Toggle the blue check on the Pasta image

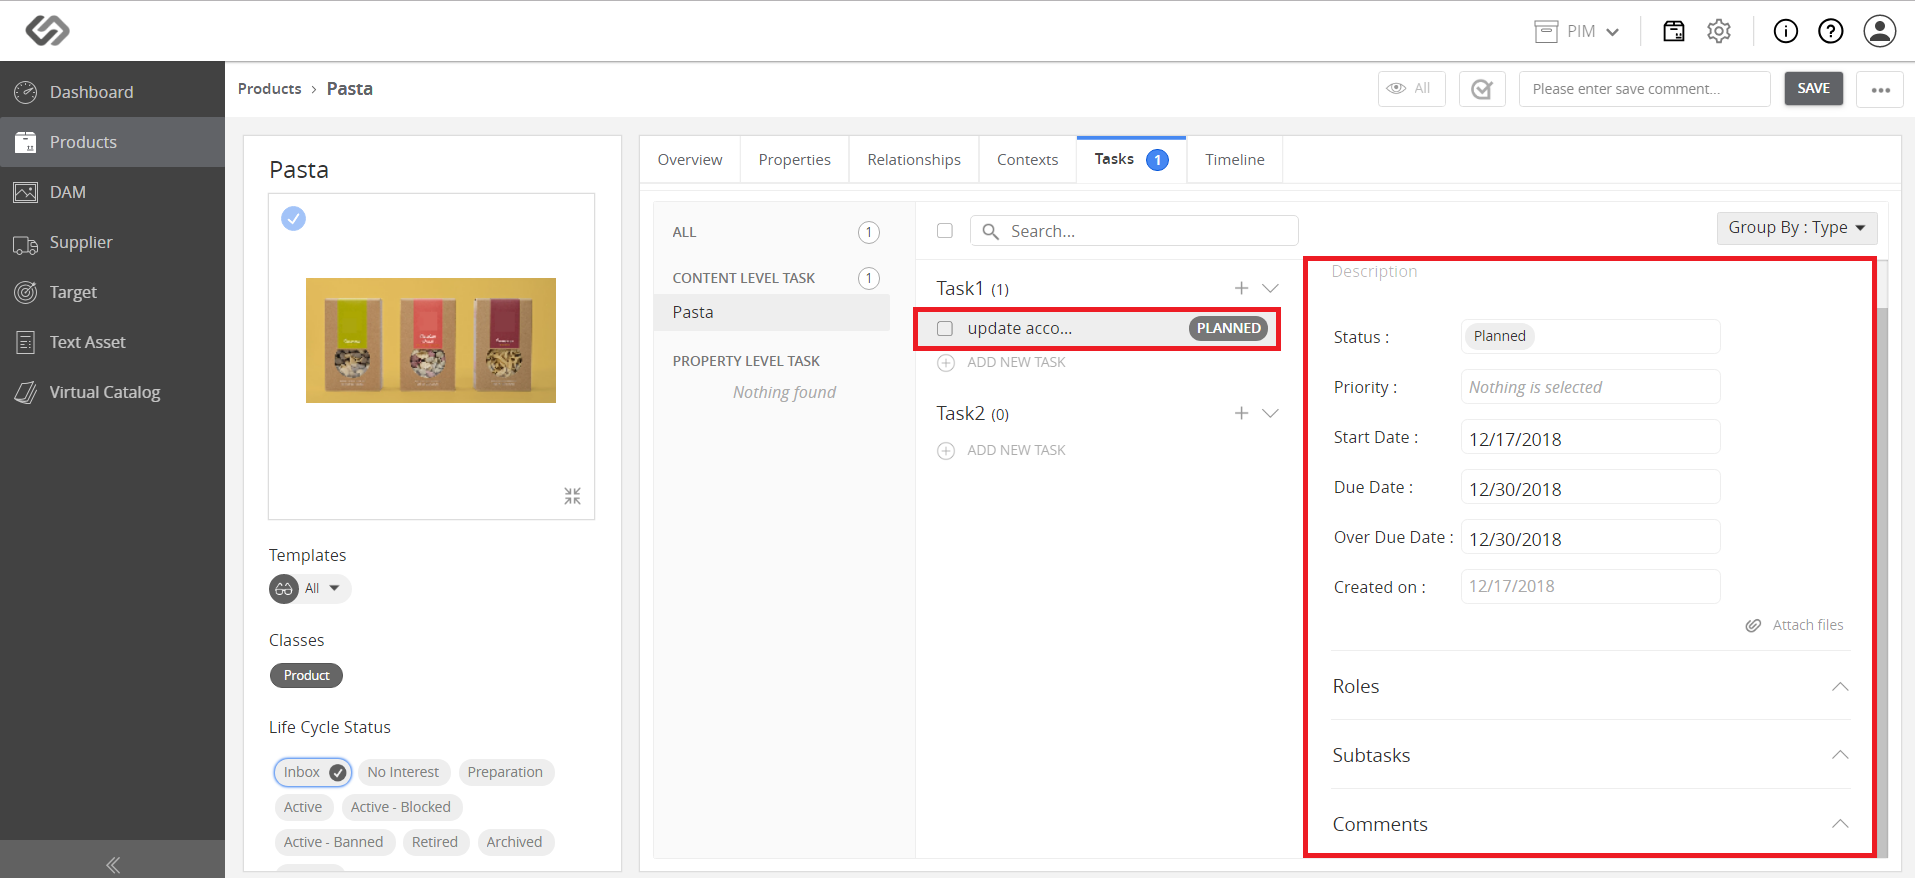point(293,218)
